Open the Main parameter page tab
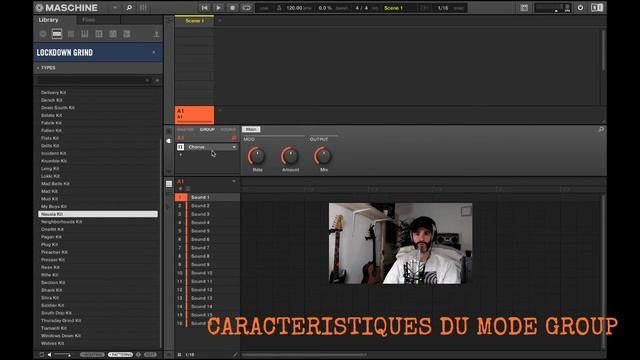This screenshot has width=640, height=360. 251,129
